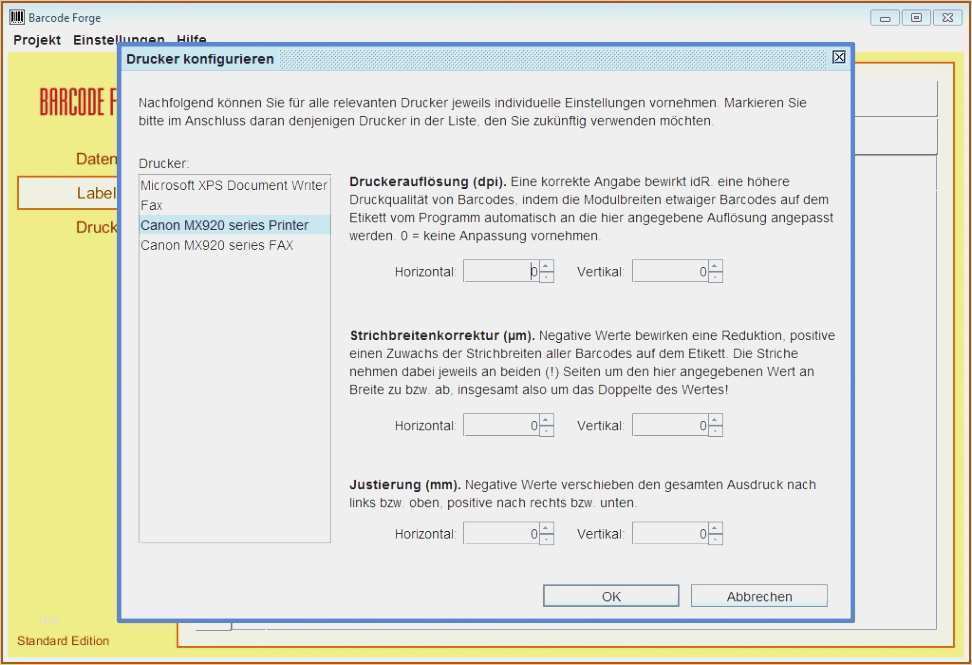Click the Barcode Forge title bar icon
Image resolution: width=972 pixels, height=665 pixels.
click(17, 17)
